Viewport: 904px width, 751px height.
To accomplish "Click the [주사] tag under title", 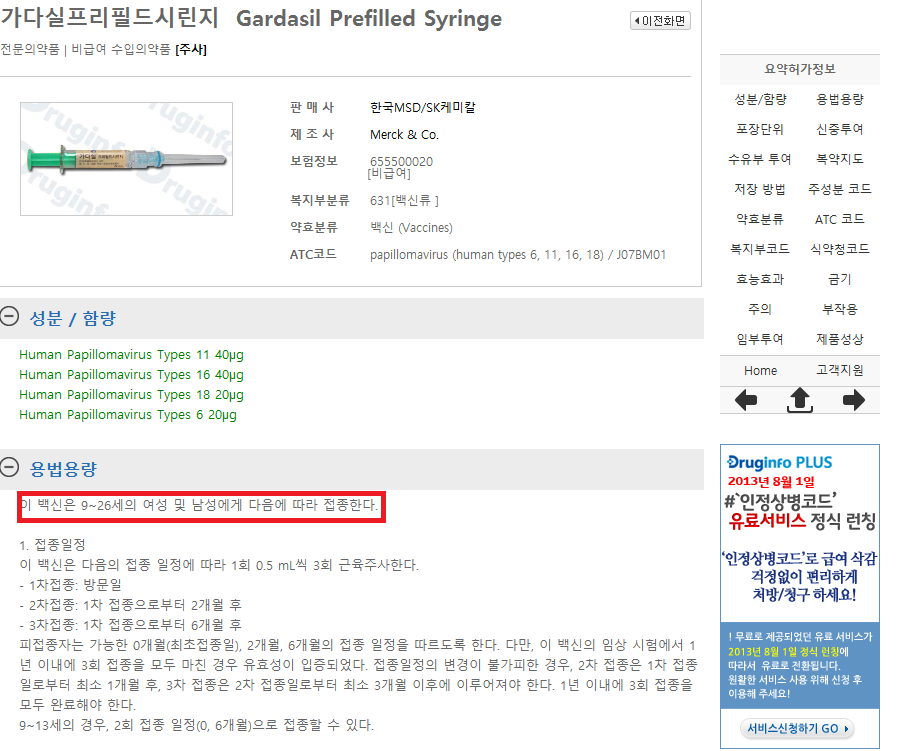I will point(191,50).
